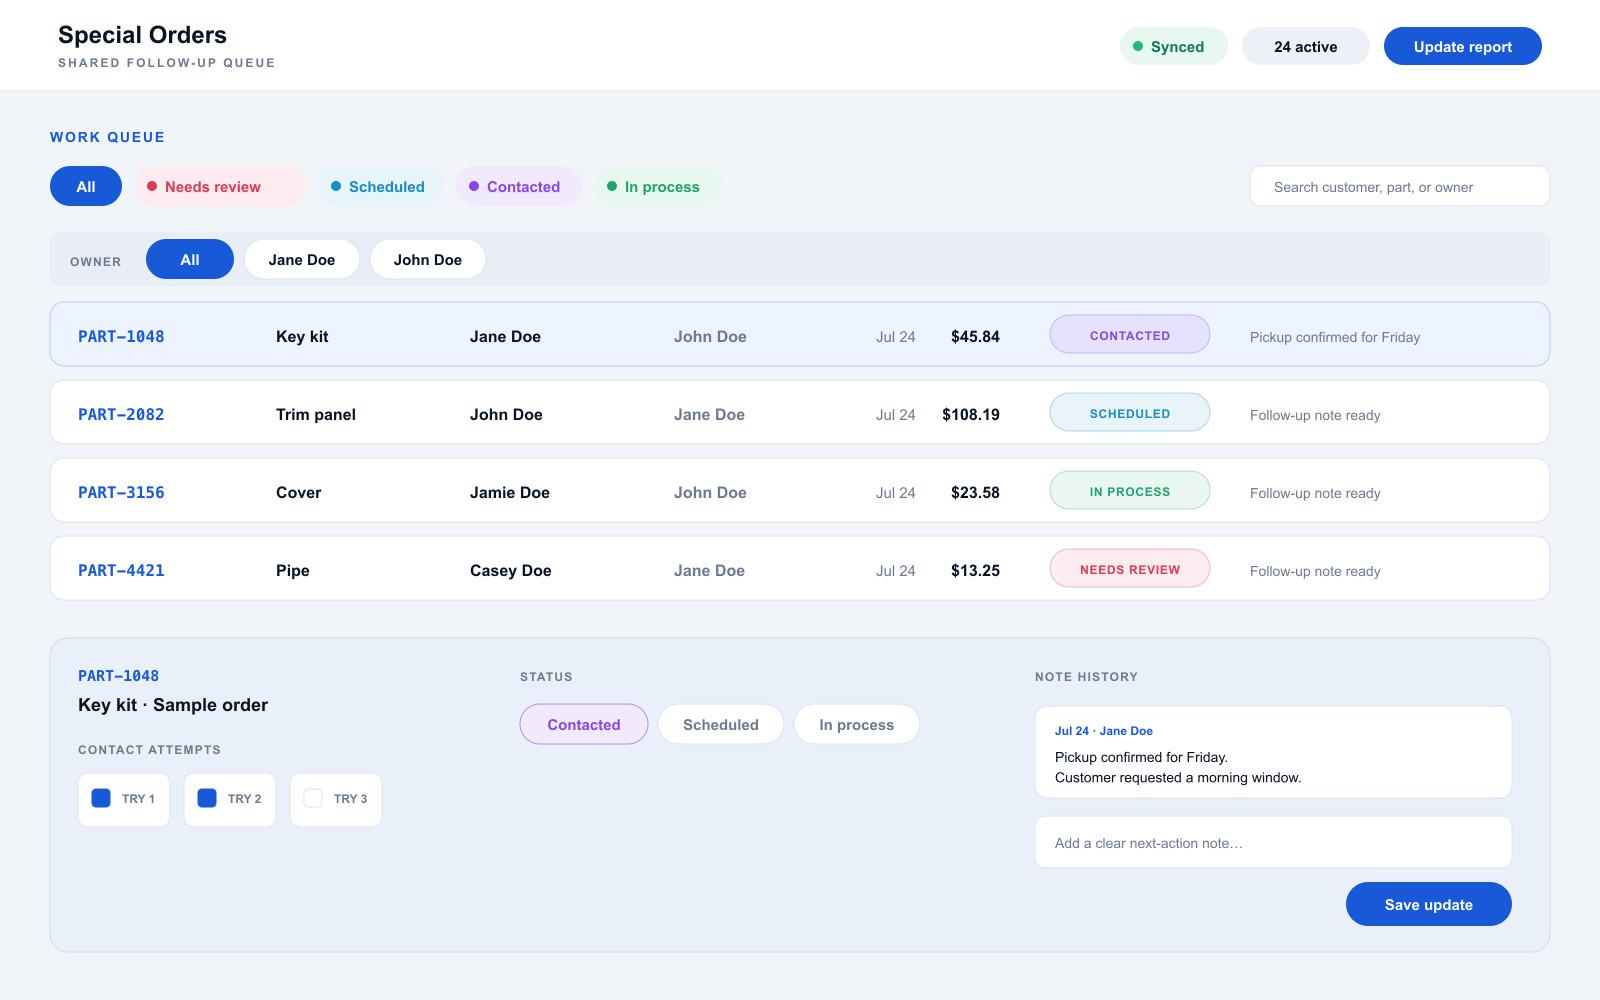This screenshot has height=1000, width=1600.
Task: Open order PART-4421
Action: click(x=799, y=568)
